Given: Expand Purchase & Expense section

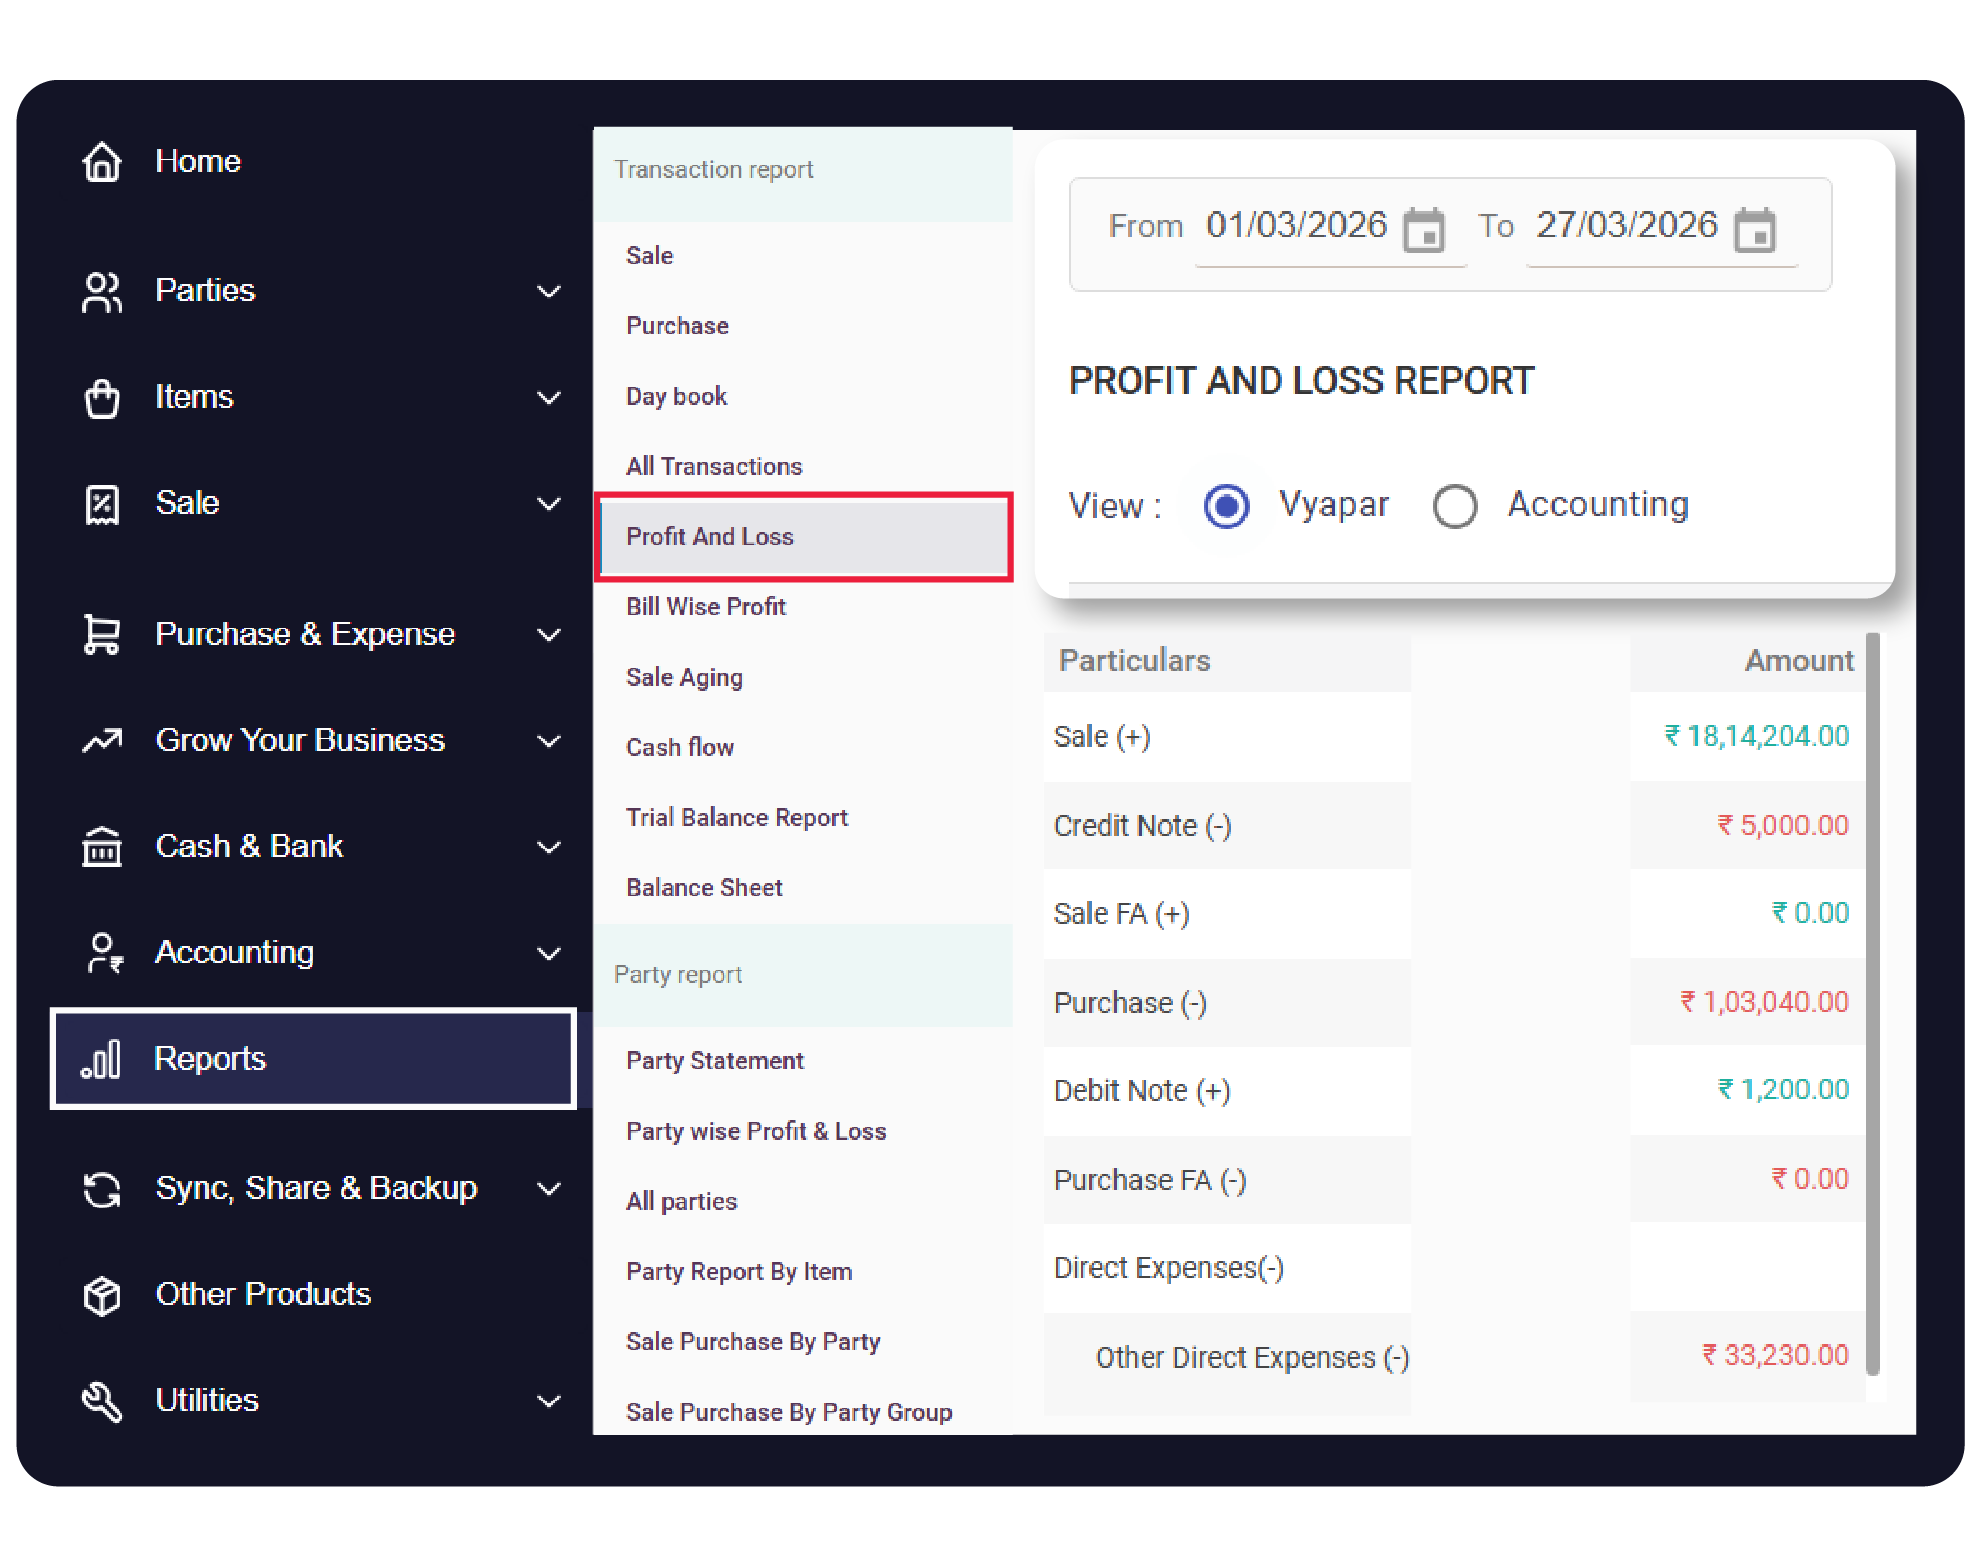Looking at the screenshot, I should pyautogui.click(x=550, y=634).
